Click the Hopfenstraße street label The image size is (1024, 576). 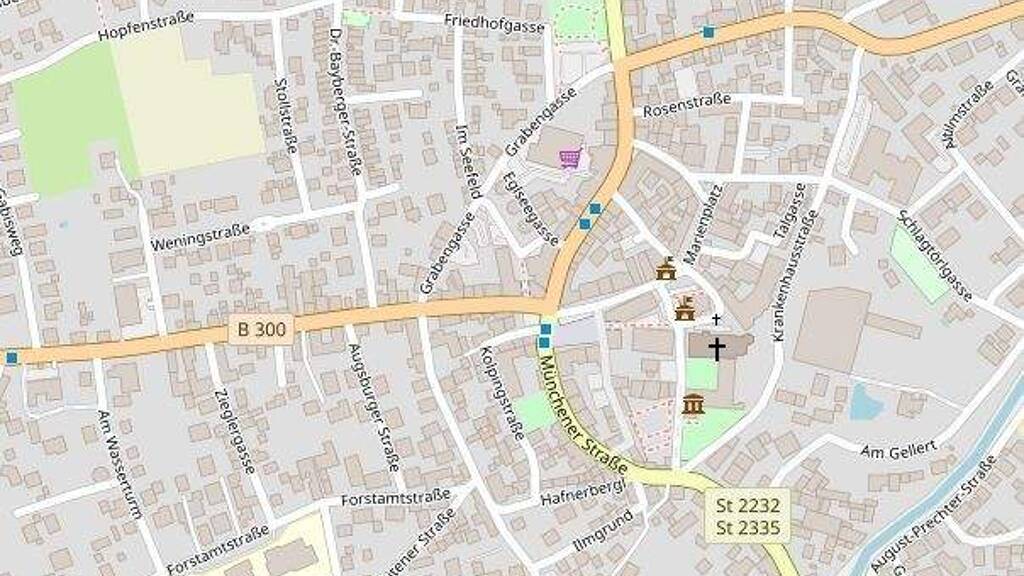click(x=146, y=25)
